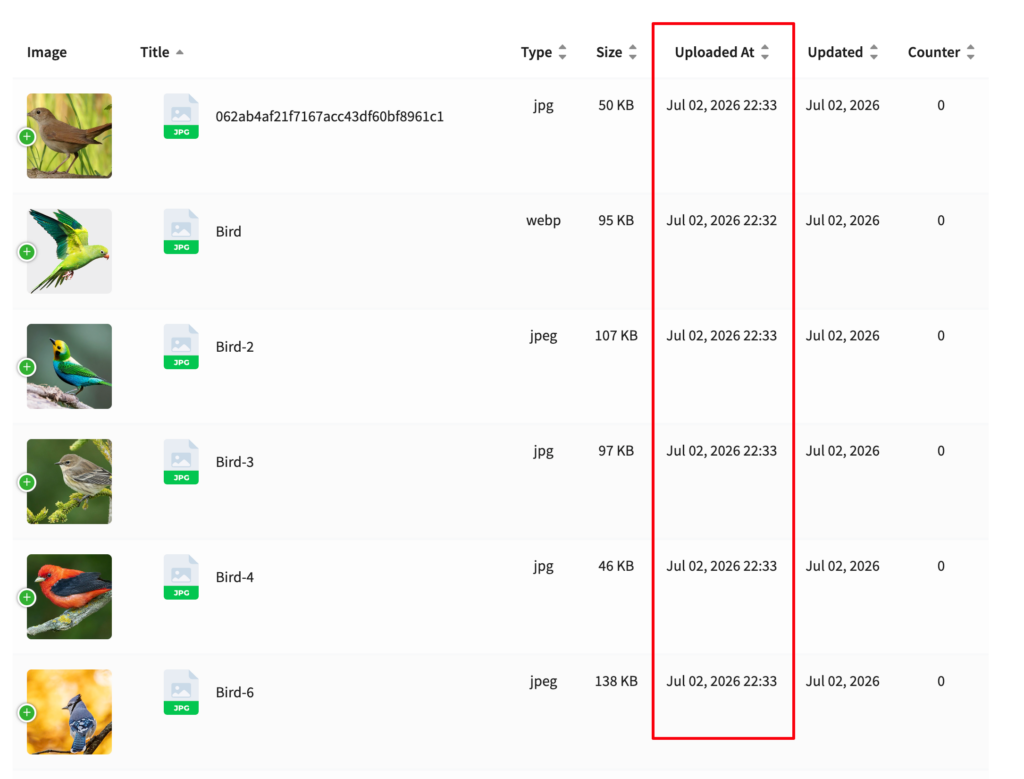Image resolution: width=1024 pixels, height=779 pixels.
Task: Open the Bird-2 file title
Action: tap(234, 347)
